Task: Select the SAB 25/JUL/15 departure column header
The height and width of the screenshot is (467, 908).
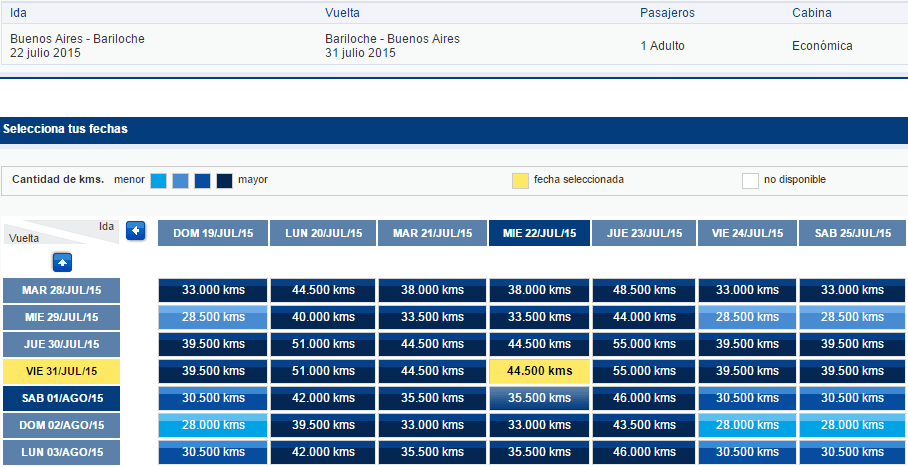Action: (x=852, y=233)
